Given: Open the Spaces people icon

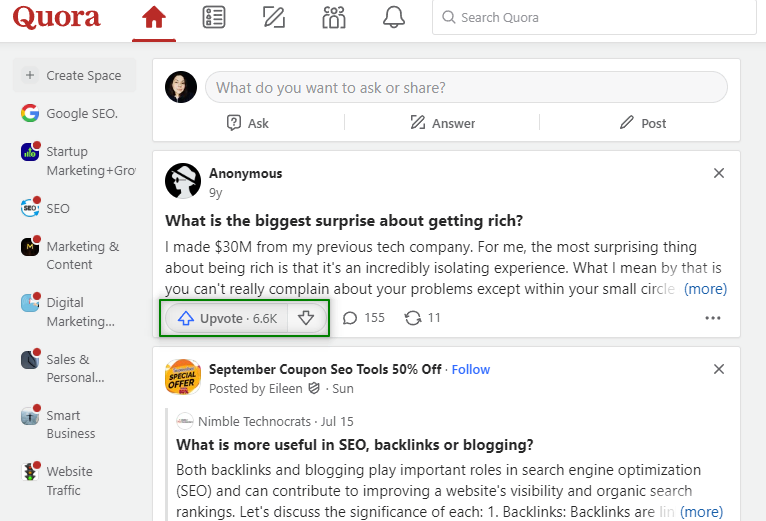Looking at the screenshot, I should coord(334,18).
